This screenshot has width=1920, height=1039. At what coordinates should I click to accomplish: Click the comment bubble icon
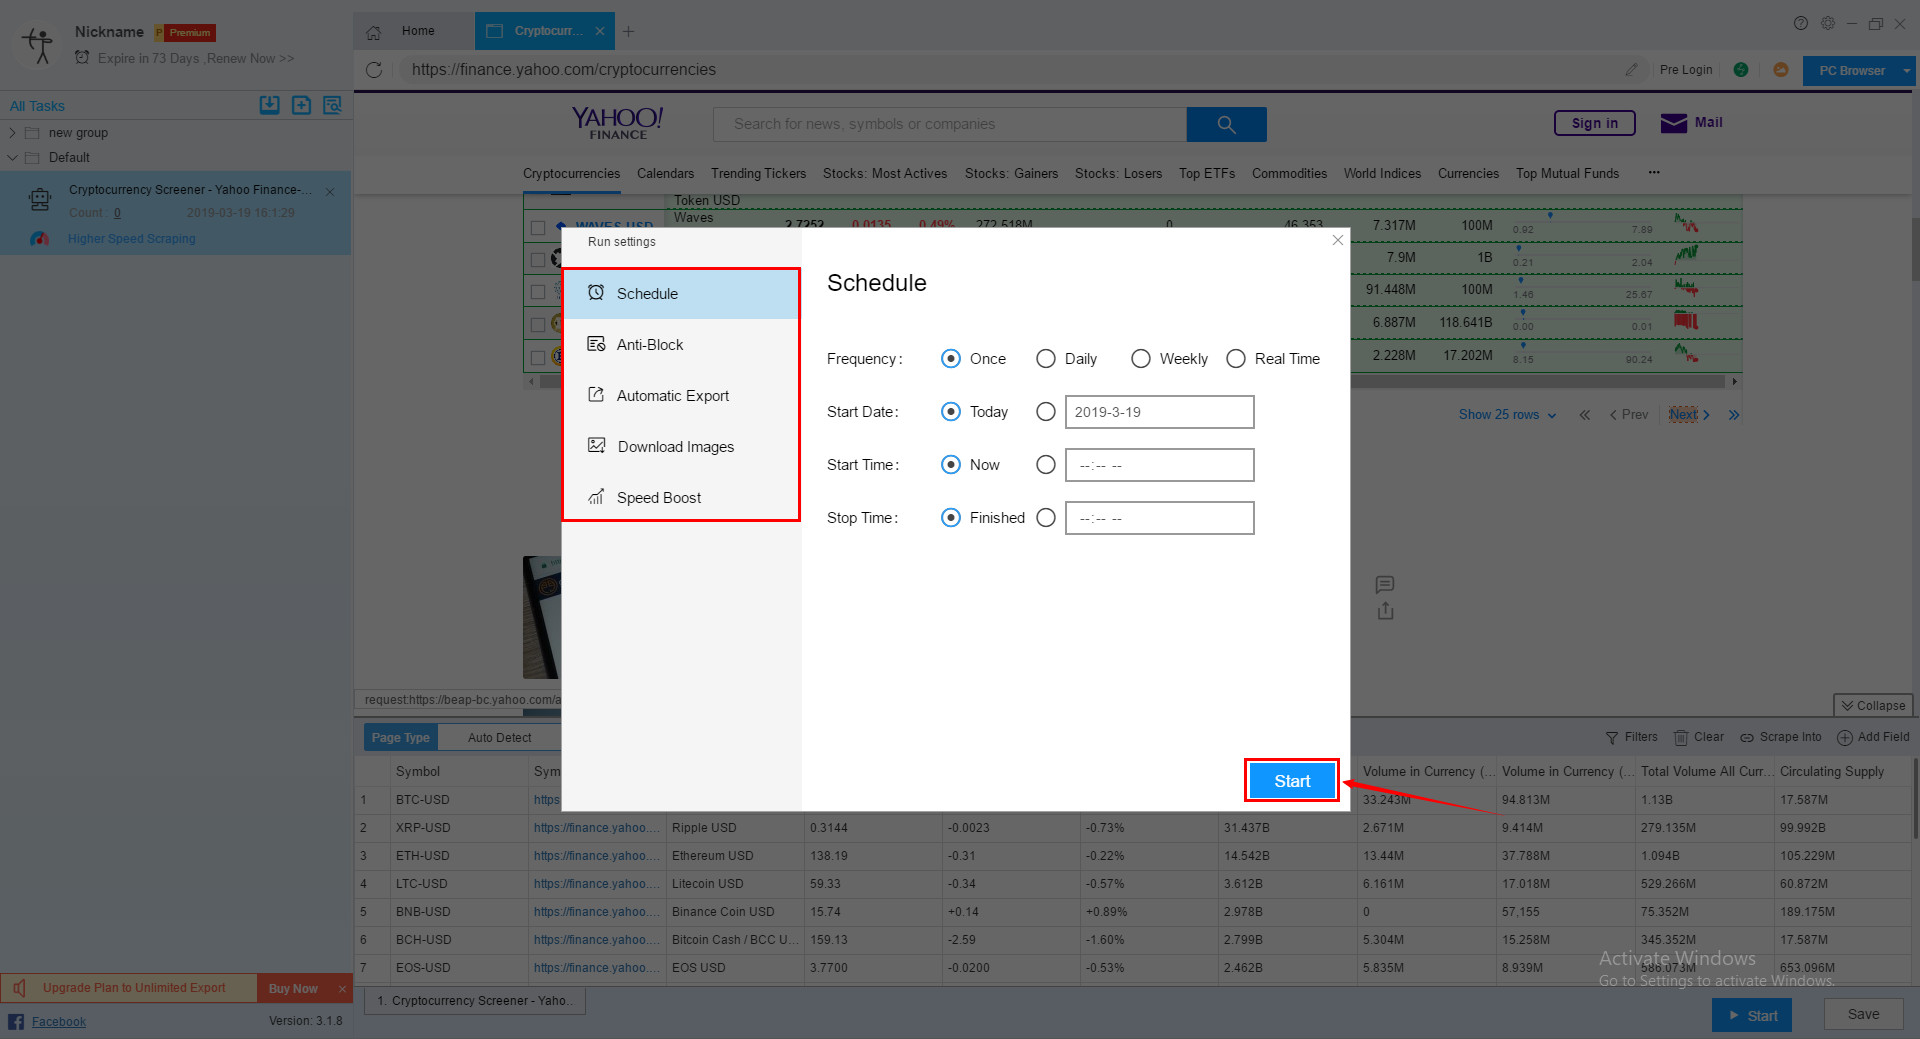point(1385,584)
